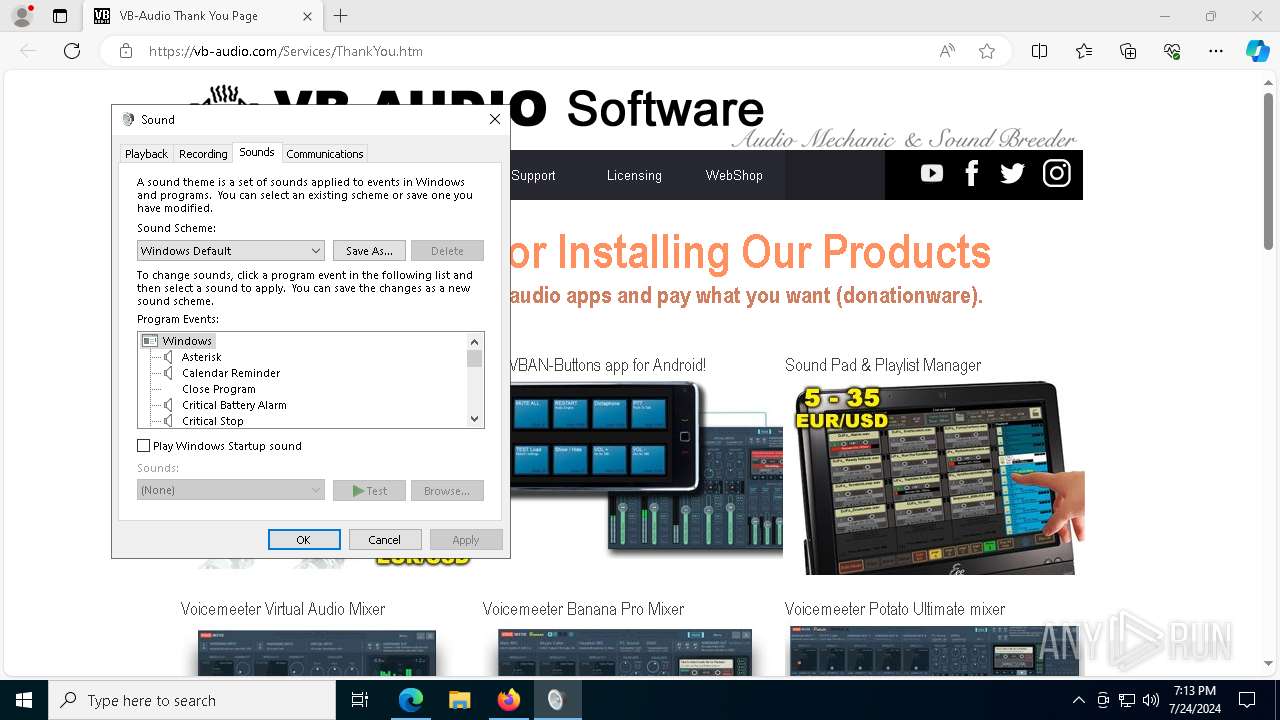The height and width of the screenshot is (720, 1280).
Task: Click Program Events scrollbar up arrow
Action: pos(475,341)
